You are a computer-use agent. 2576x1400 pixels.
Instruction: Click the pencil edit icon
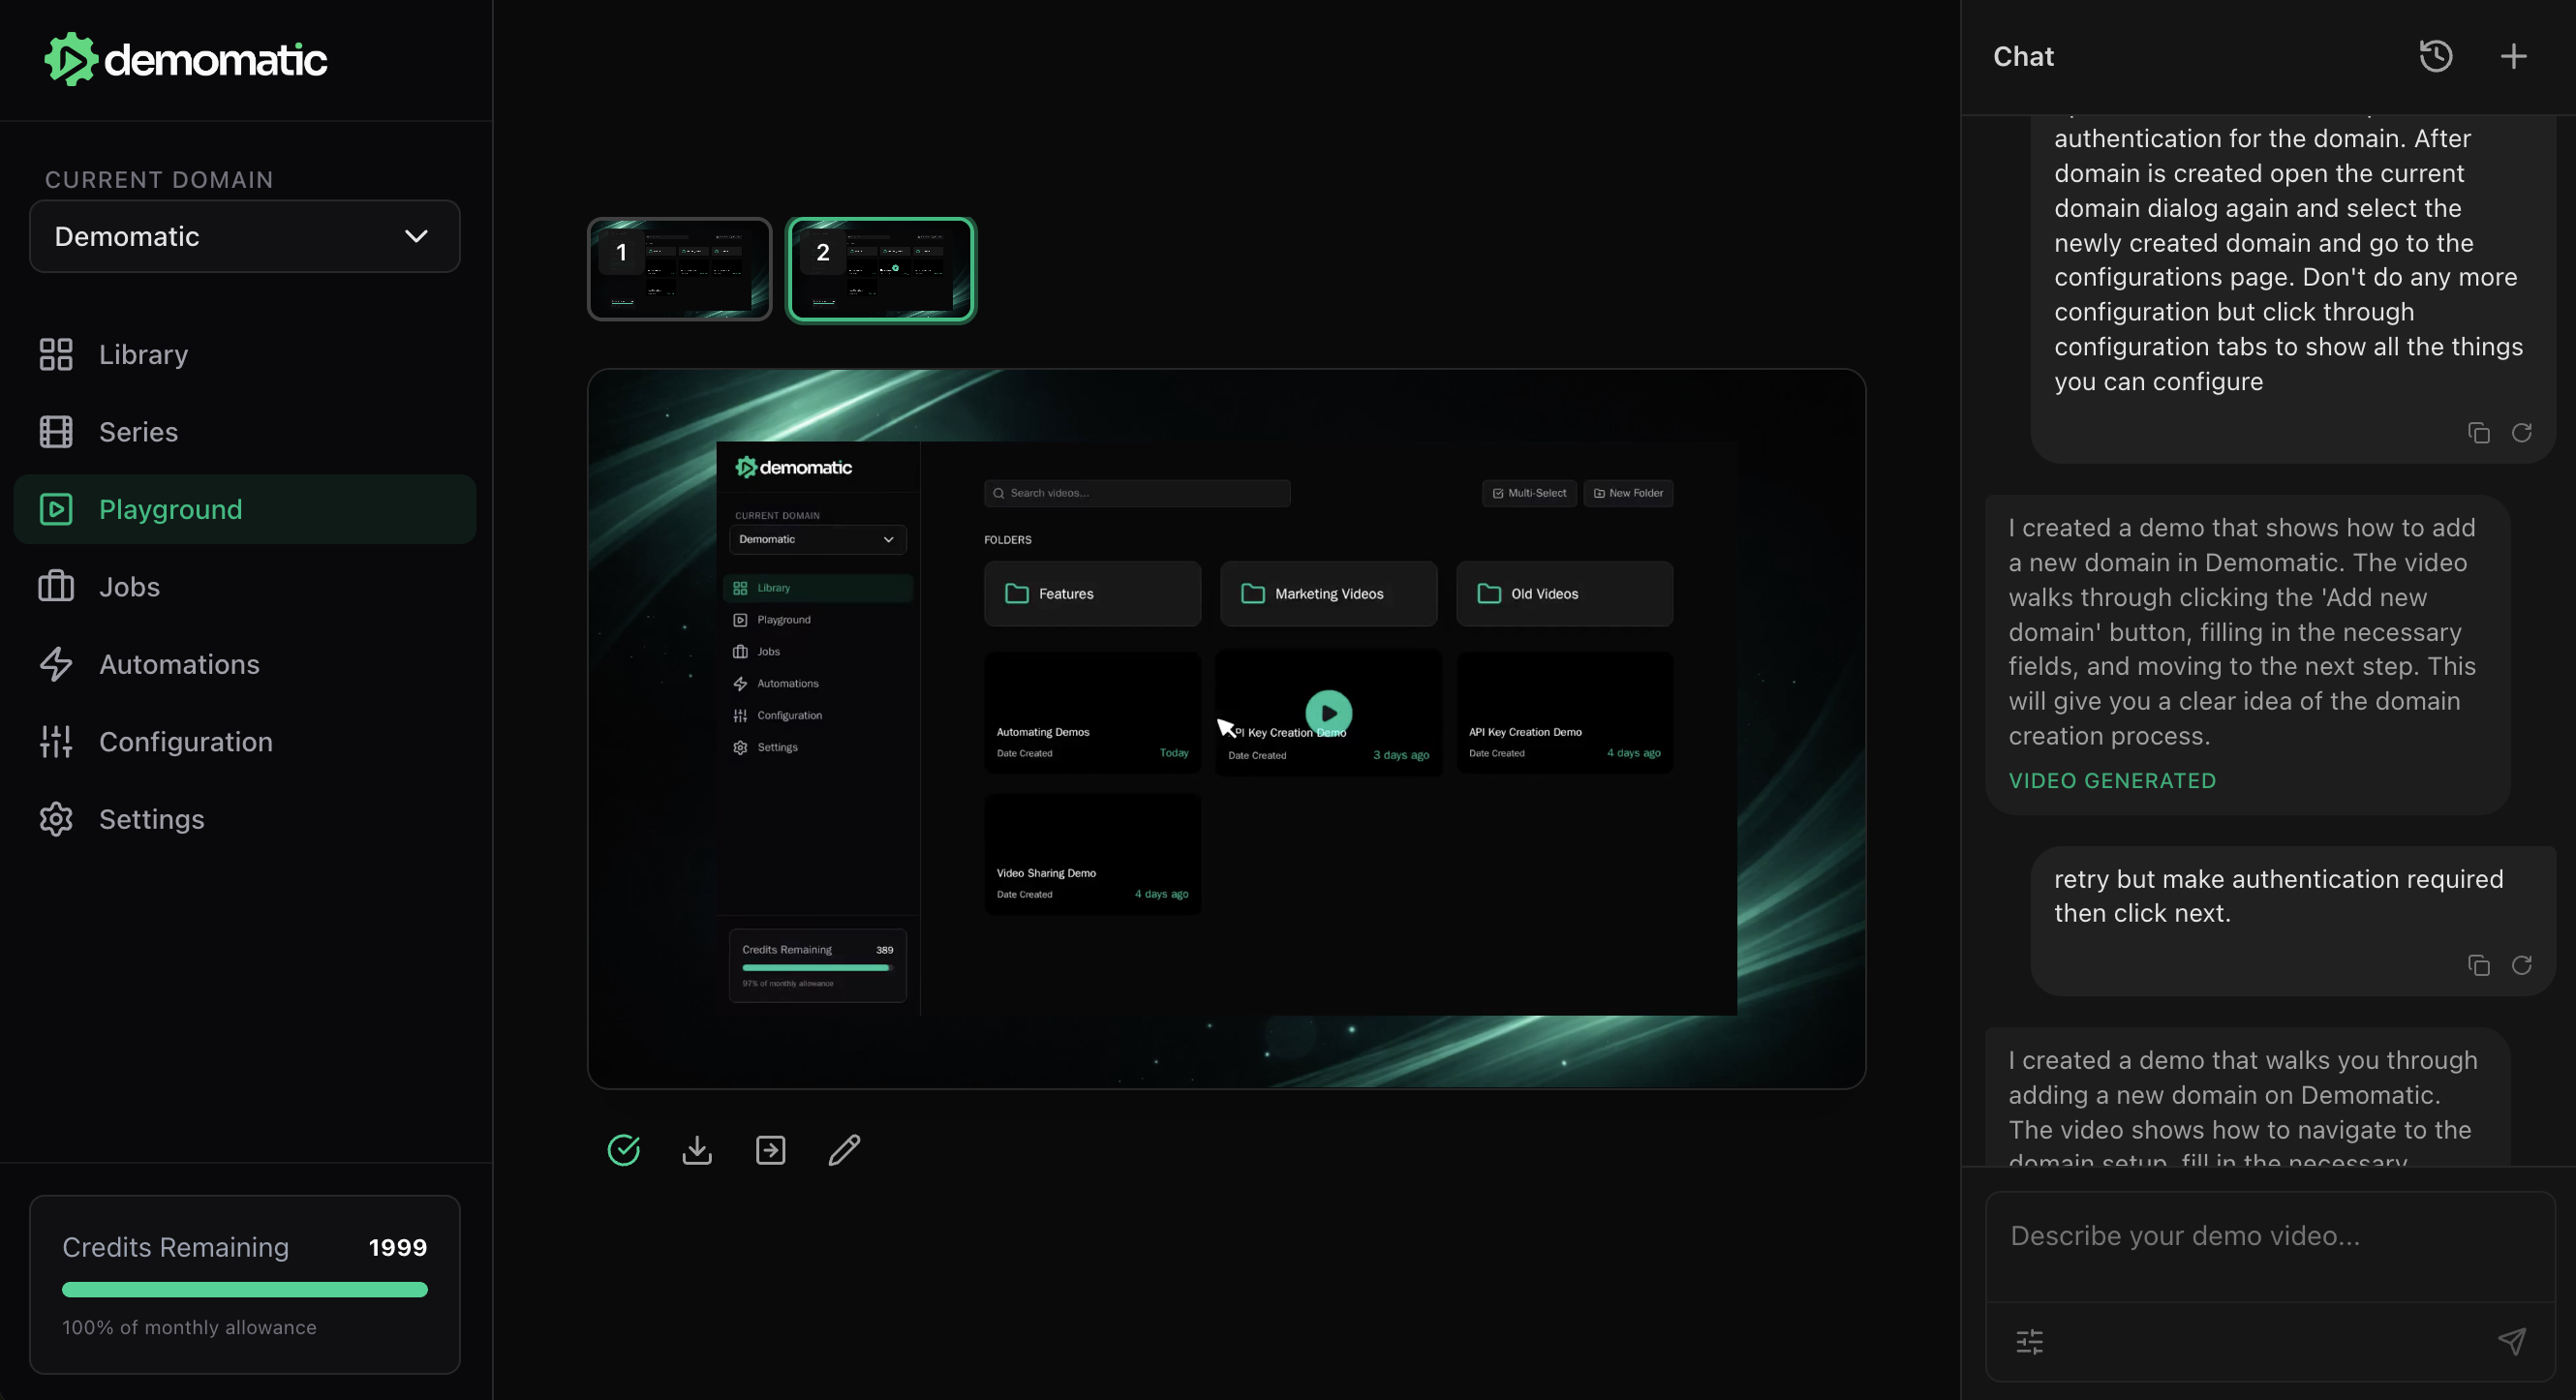844,1150
